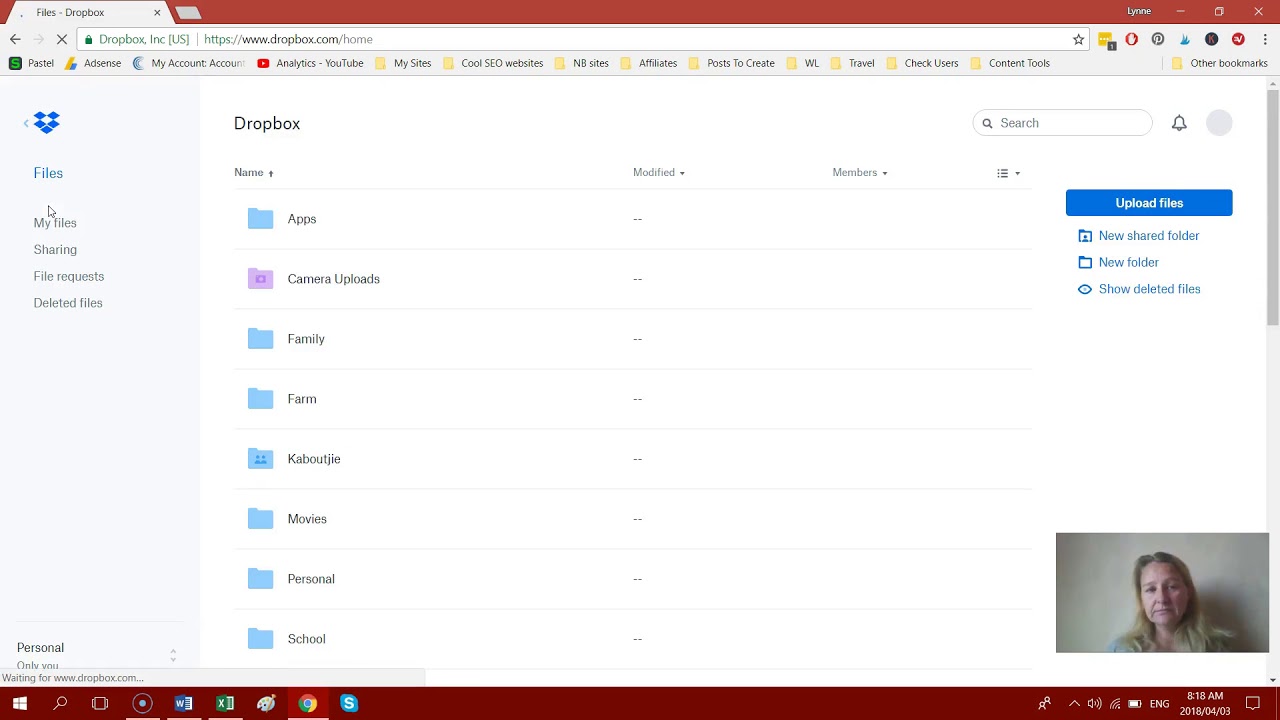This screenshot has height=720, width=1280.
Task: Click the Family folder icon
Action: tap(260, 339)
